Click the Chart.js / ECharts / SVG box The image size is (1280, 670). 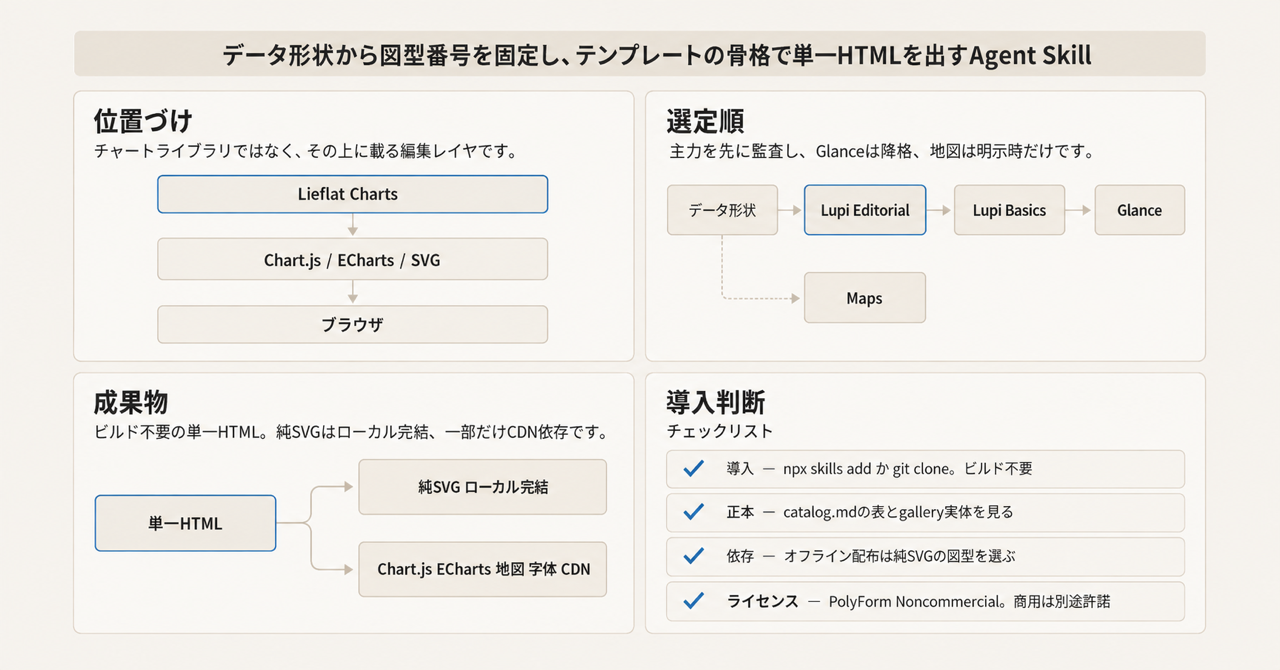coord(352,259)
